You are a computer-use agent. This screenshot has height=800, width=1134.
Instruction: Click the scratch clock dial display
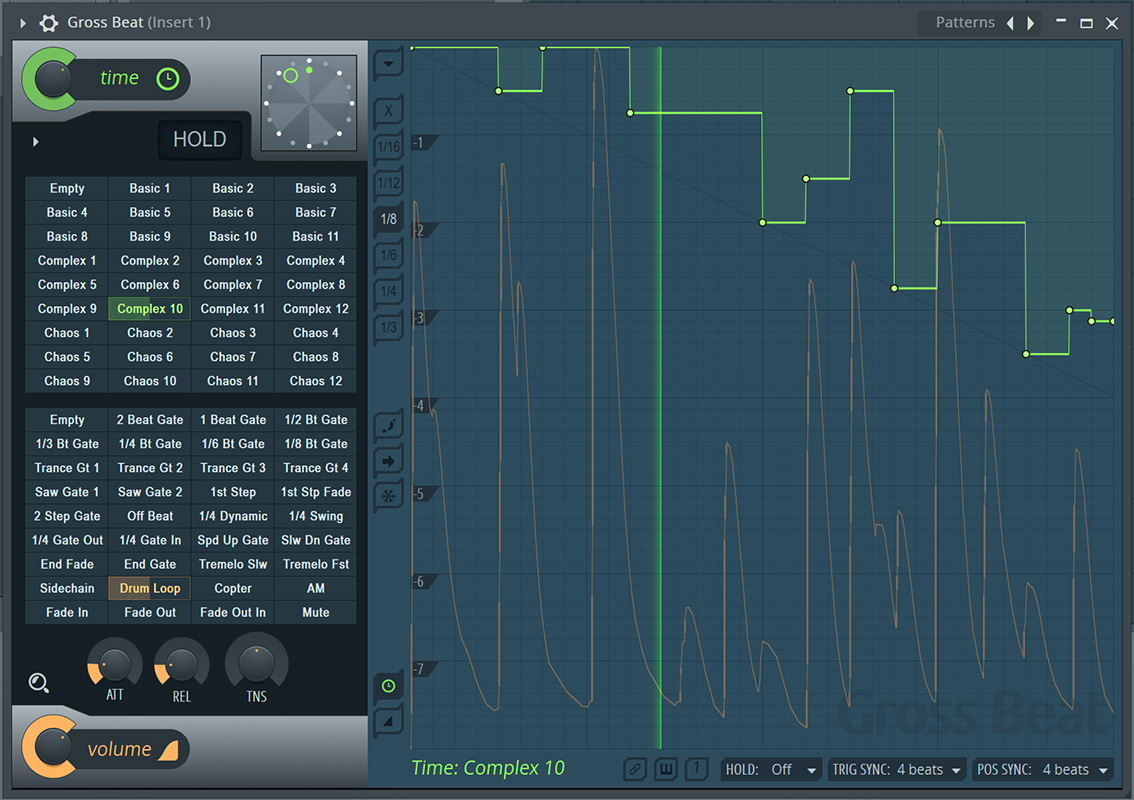tap(309, 103)
